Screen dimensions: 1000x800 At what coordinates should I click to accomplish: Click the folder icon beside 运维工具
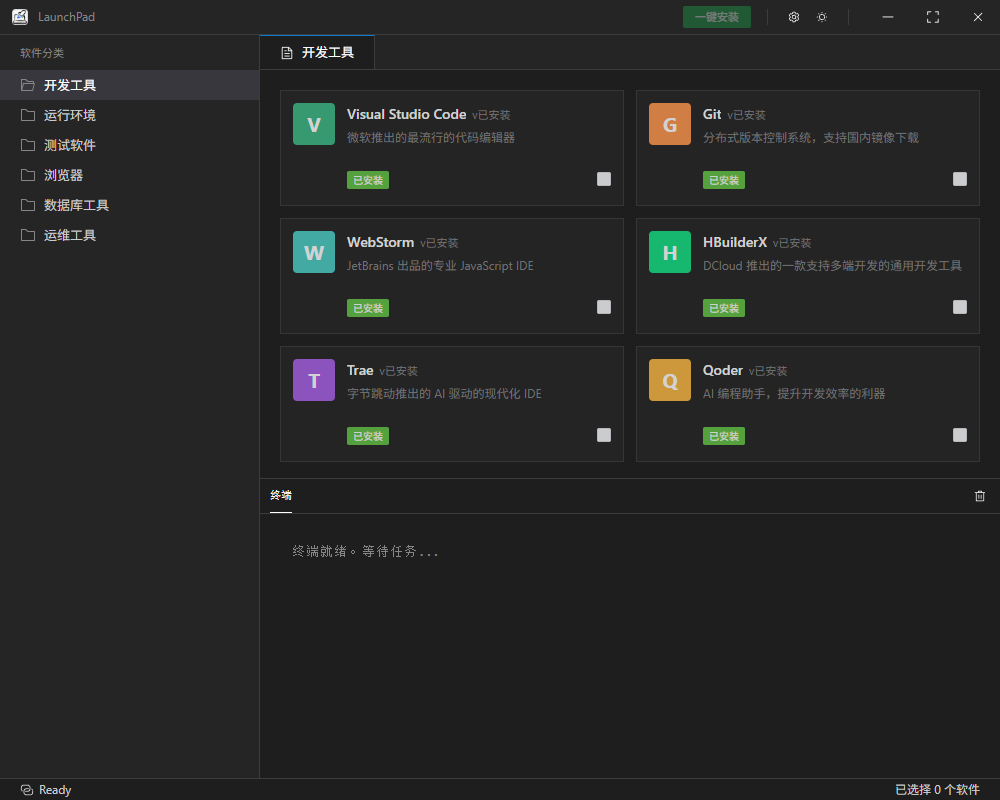click(27, 235)
